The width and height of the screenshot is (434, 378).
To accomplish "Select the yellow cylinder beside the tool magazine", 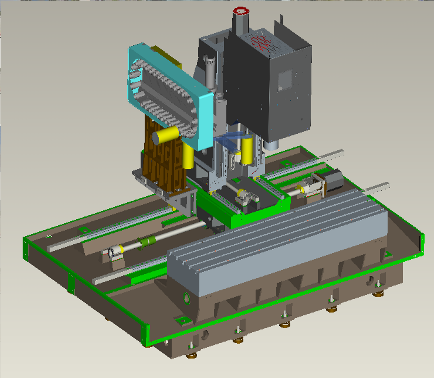I will pos(166,135).
